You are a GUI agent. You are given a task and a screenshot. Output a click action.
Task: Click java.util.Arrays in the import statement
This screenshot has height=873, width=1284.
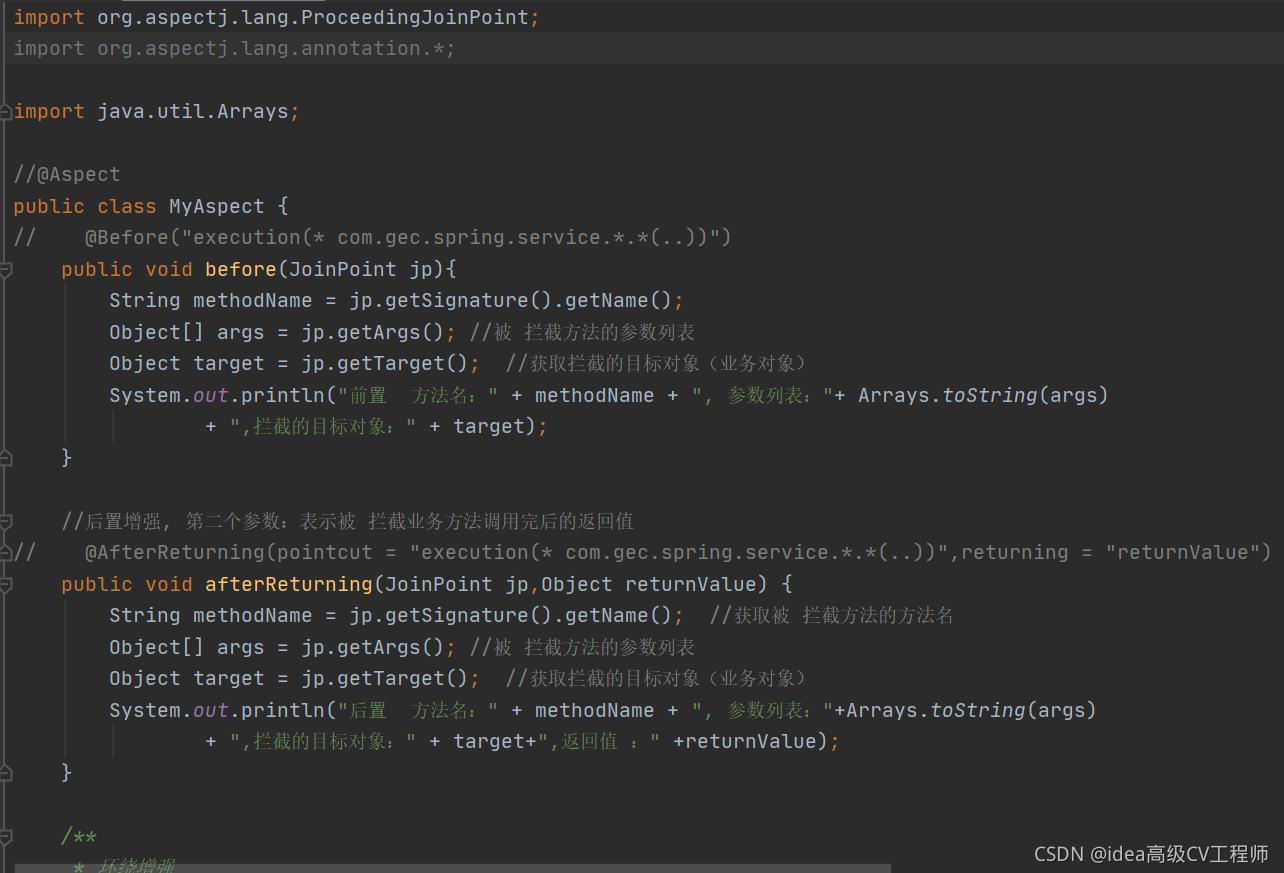coord(193,111)
